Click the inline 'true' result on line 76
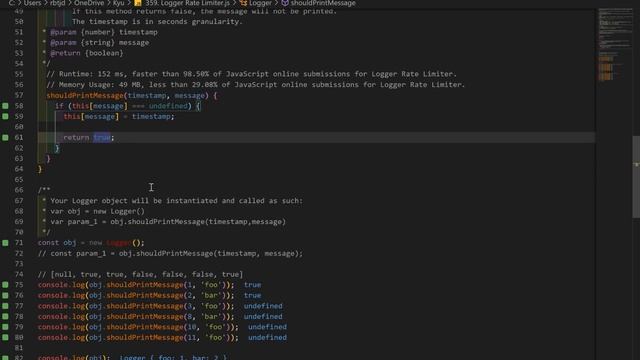The height and width of the screenshot is (360, 640). pyautogui.click(x=253, y=296)
